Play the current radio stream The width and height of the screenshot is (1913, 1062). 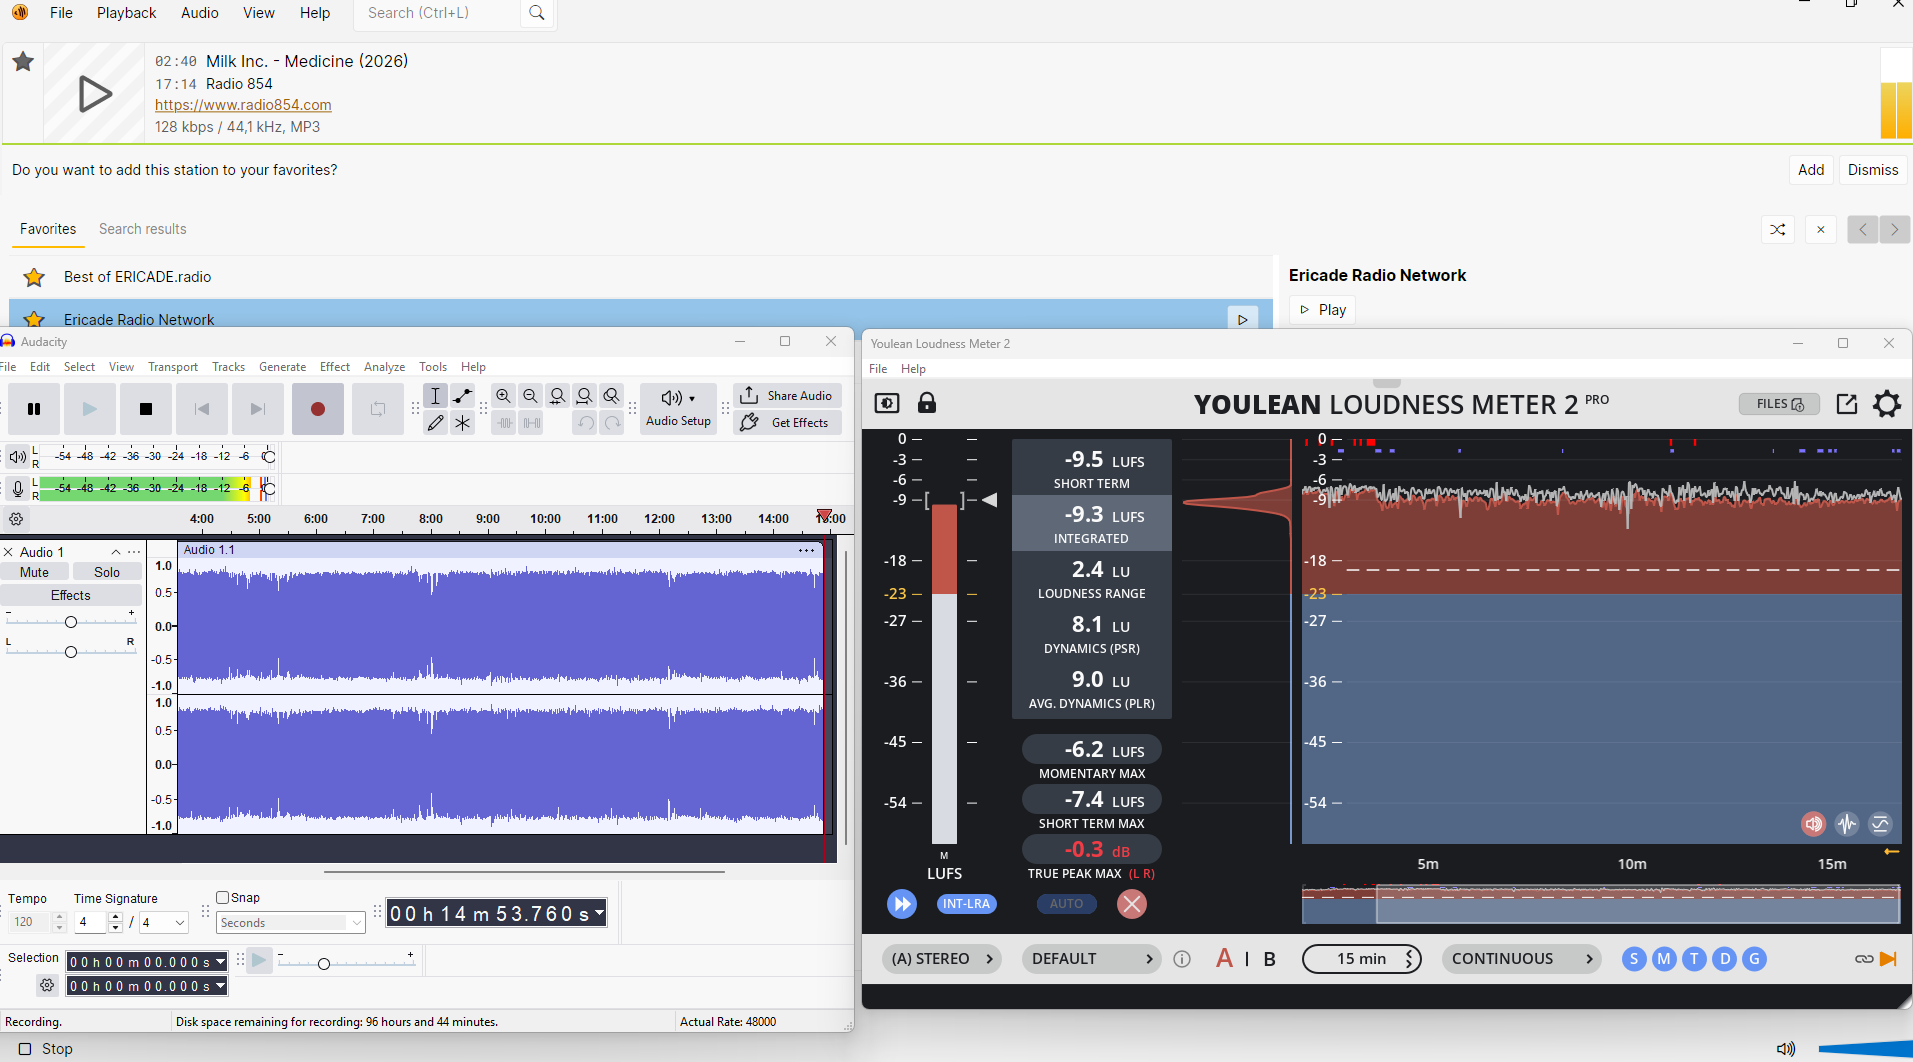tap(94, 94)
